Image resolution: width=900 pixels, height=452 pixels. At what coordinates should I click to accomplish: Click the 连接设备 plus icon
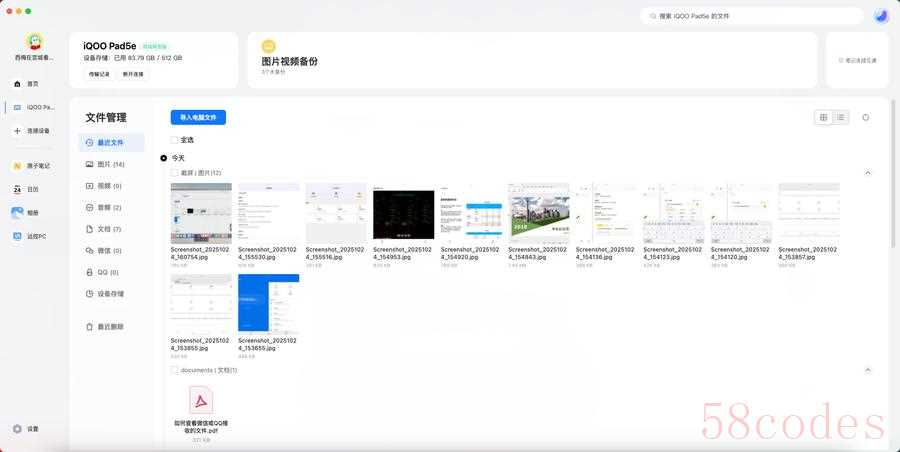(x=17, y=131)
